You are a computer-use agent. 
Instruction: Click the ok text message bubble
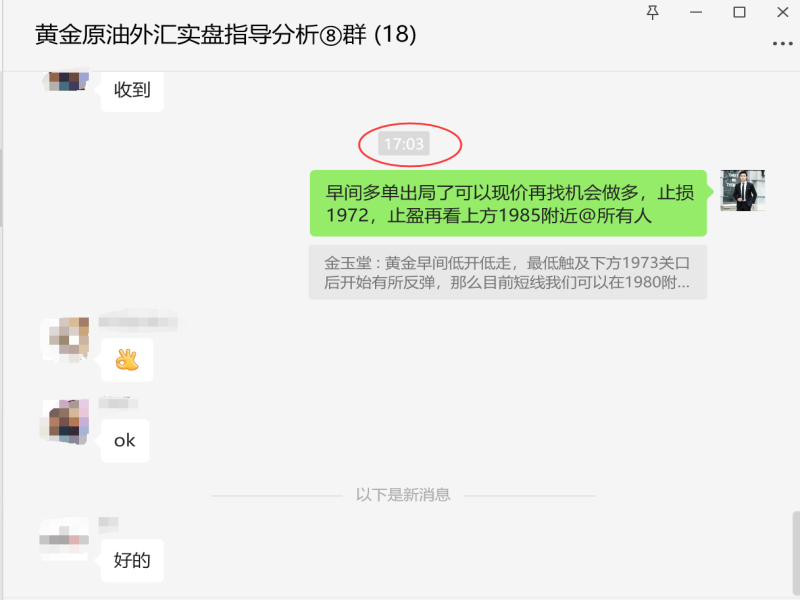pos(125,441)
